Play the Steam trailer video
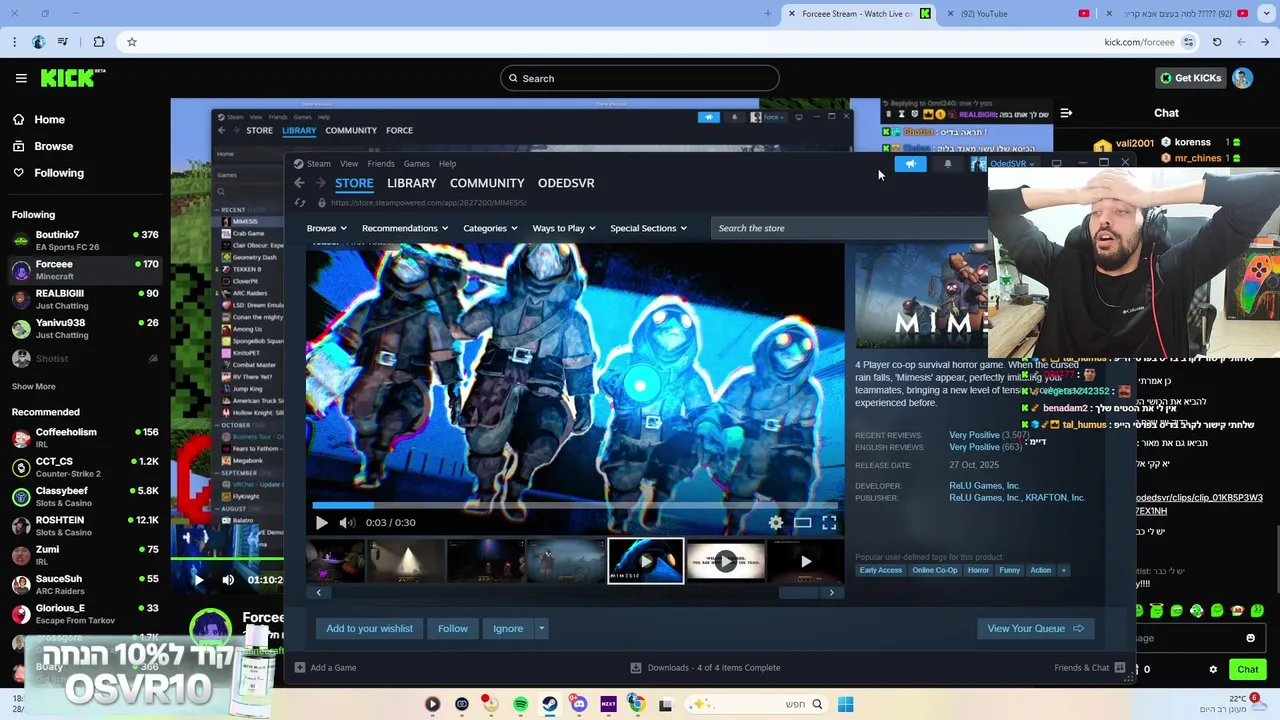 tap(321, 522)
